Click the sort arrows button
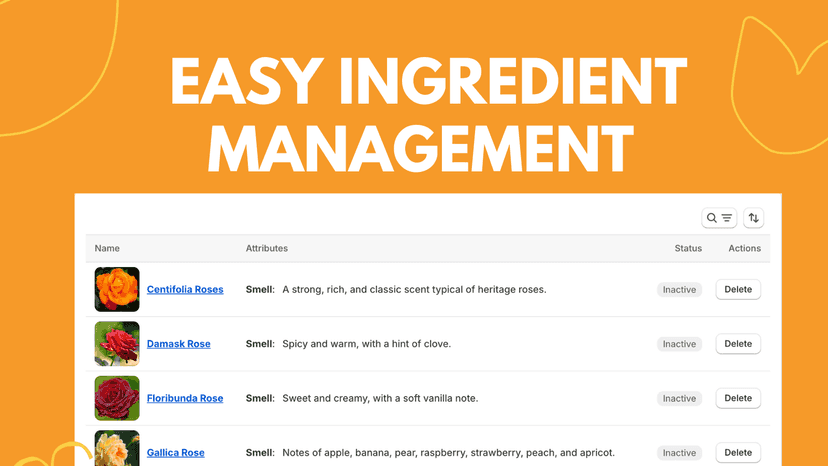 point(754,218)
